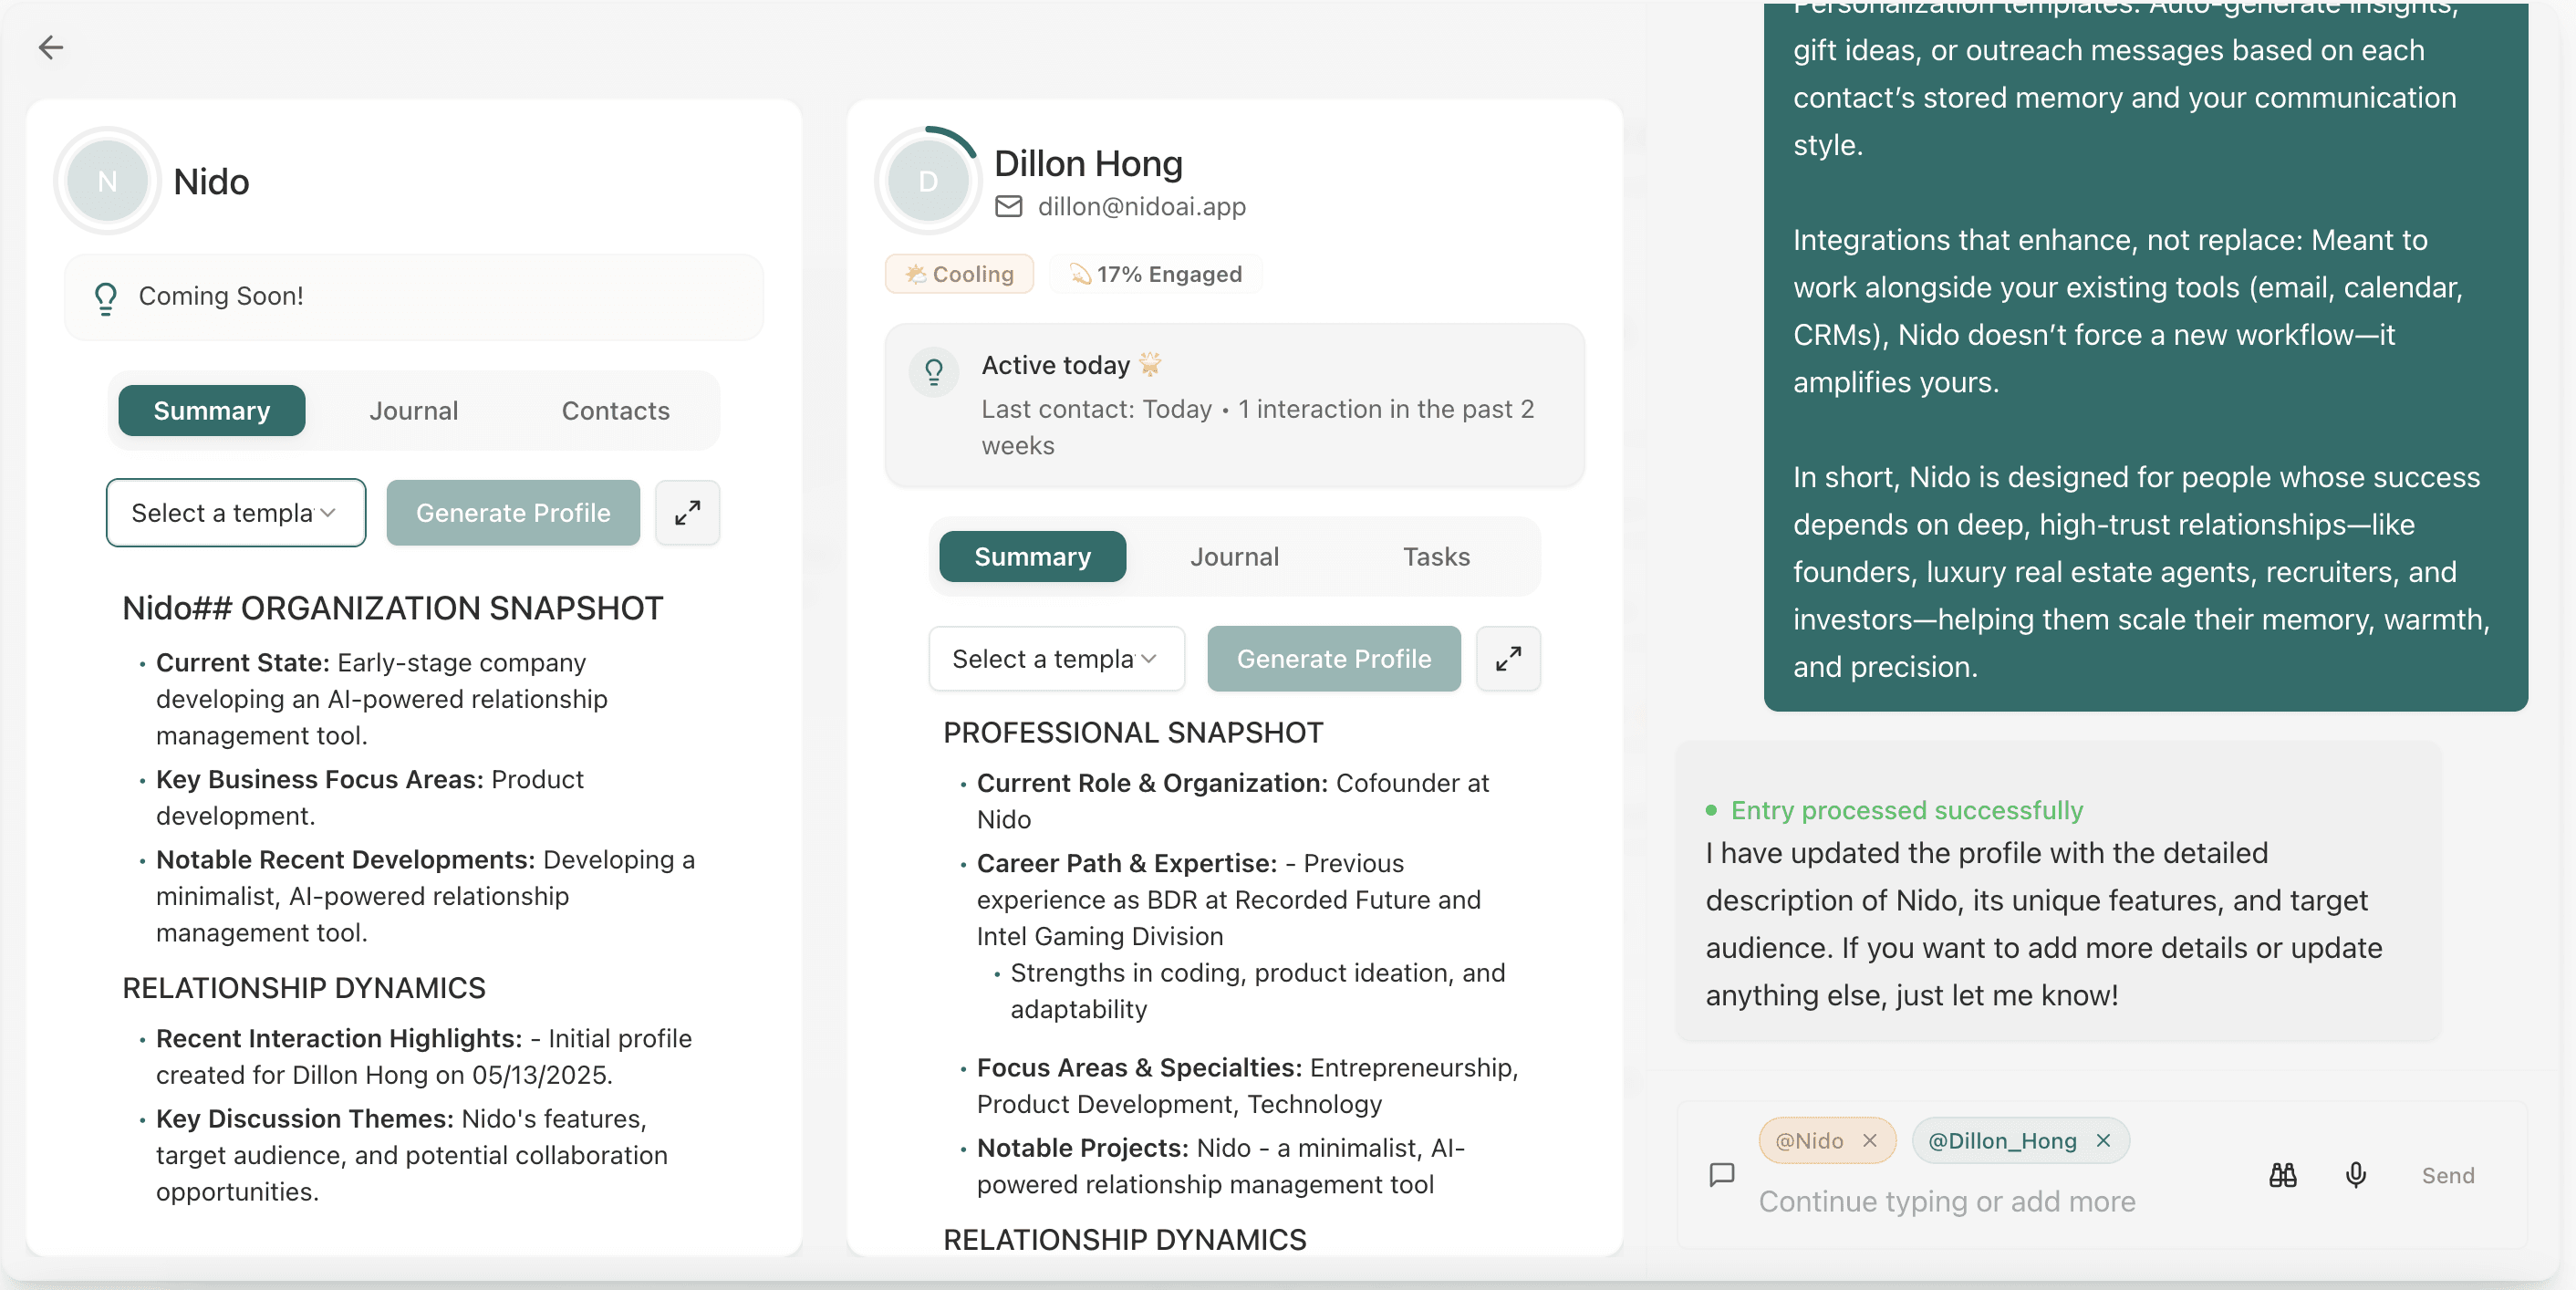This screenshot has width=2576, height=1290.
Task: Click Dillon Hong's avatar circle
Action: point(928,181)
